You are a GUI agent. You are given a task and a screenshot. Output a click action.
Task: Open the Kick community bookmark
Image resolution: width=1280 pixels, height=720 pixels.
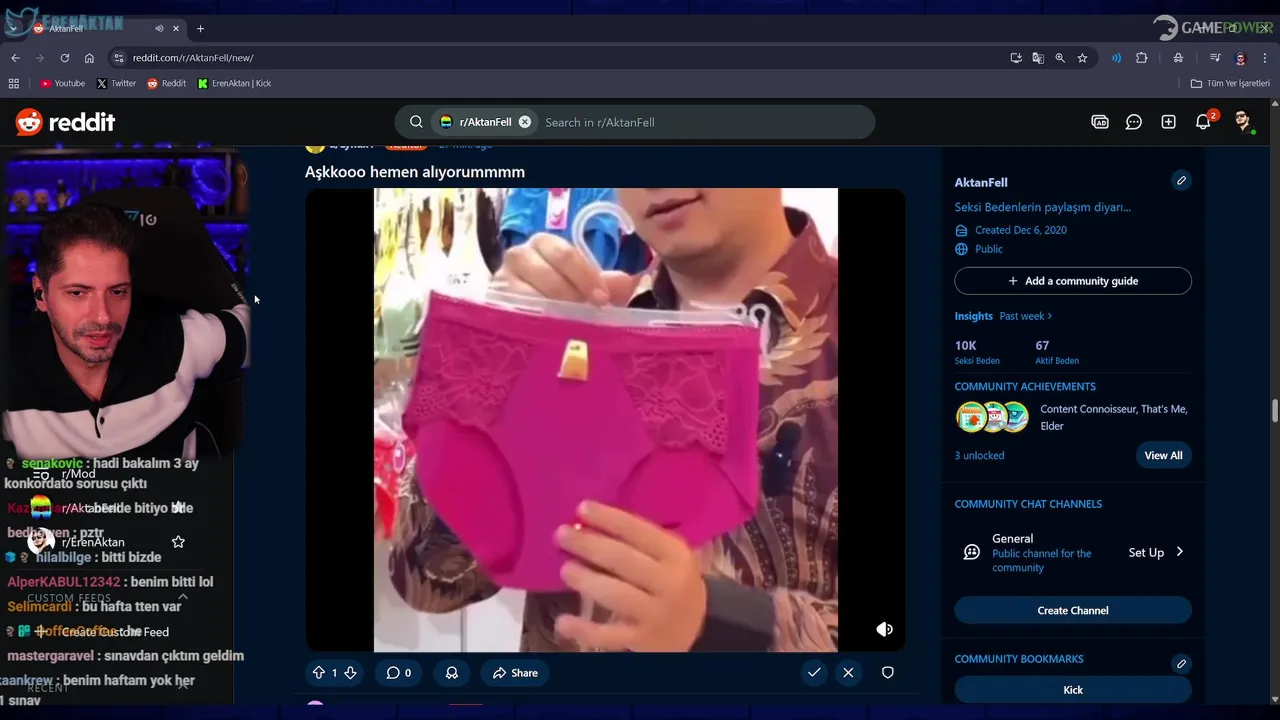(1073, 690)
